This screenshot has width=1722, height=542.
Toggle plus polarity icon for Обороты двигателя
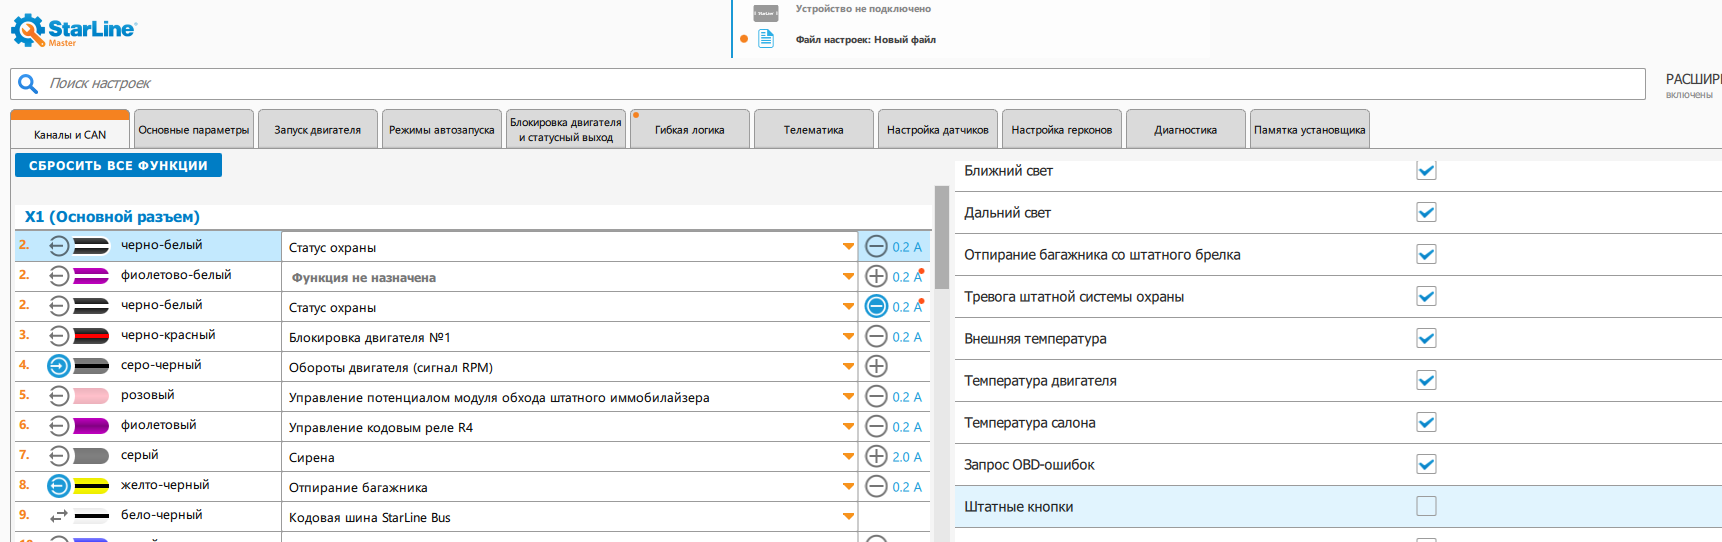click(x=876, y=366)
